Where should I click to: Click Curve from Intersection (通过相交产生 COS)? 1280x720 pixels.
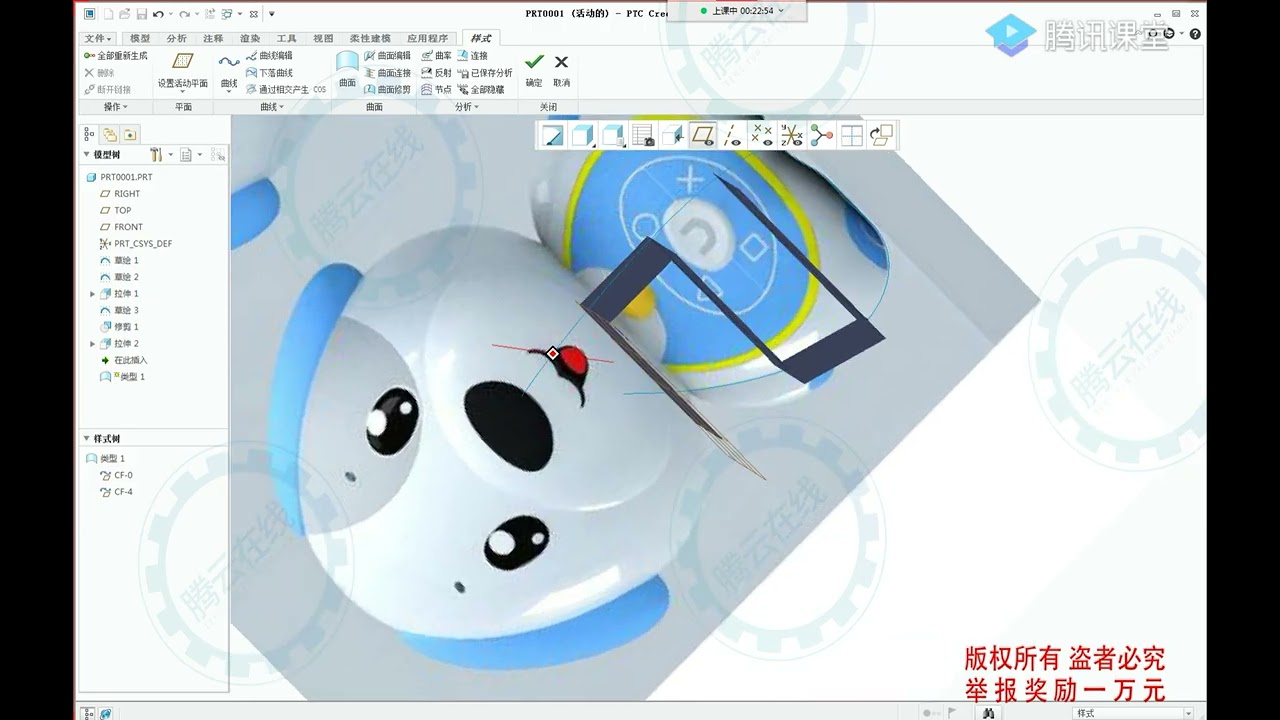coord(285,89)
